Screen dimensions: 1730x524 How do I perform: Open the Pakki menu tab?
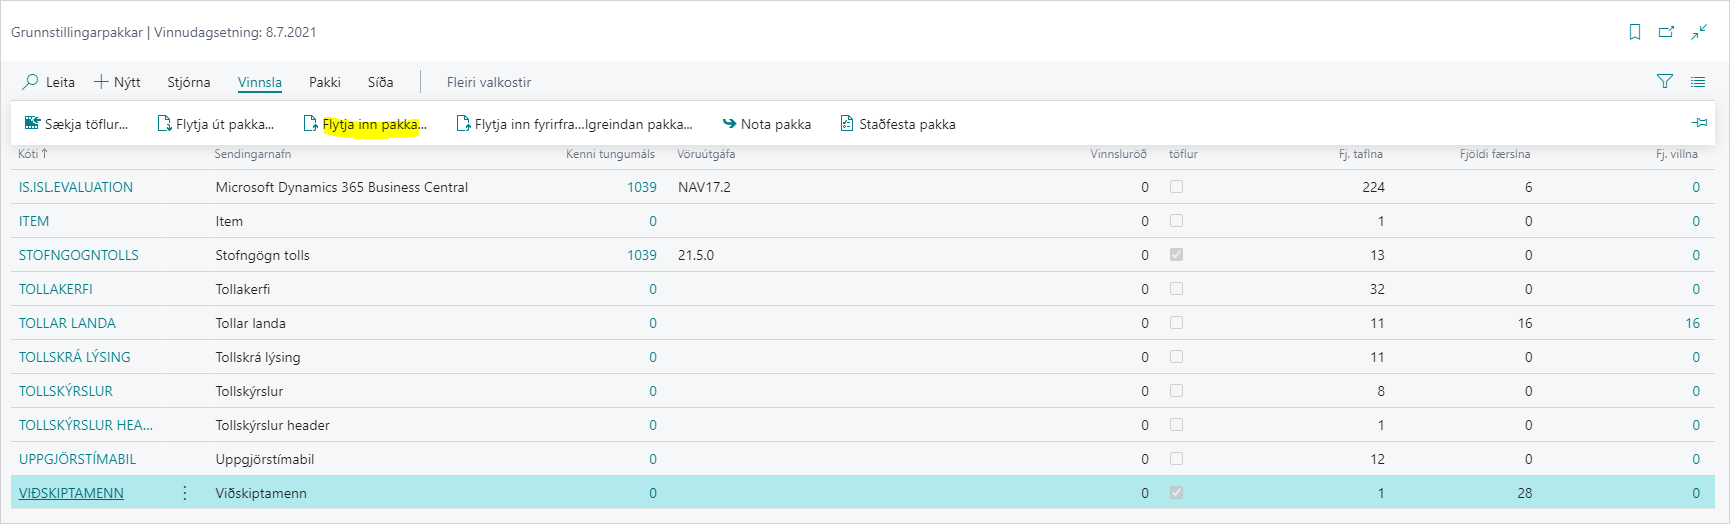(324, 82)
